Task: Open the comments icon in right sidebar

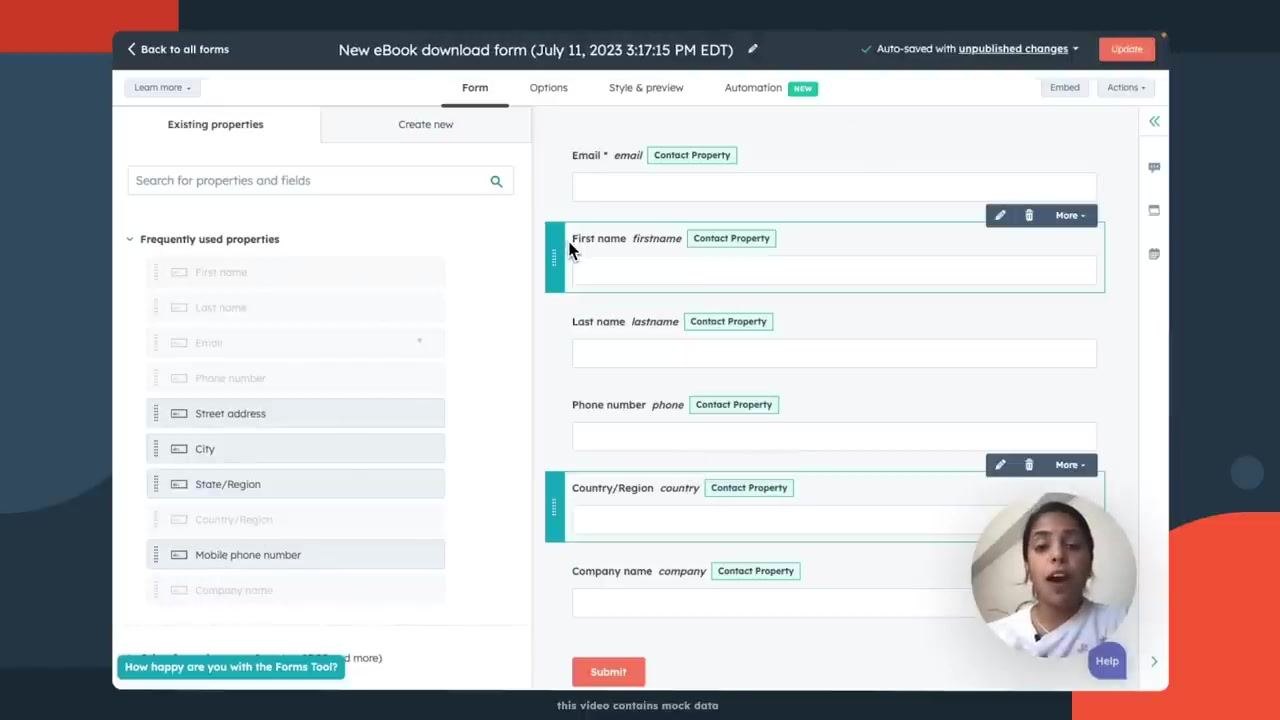Action: (1154, 167)
